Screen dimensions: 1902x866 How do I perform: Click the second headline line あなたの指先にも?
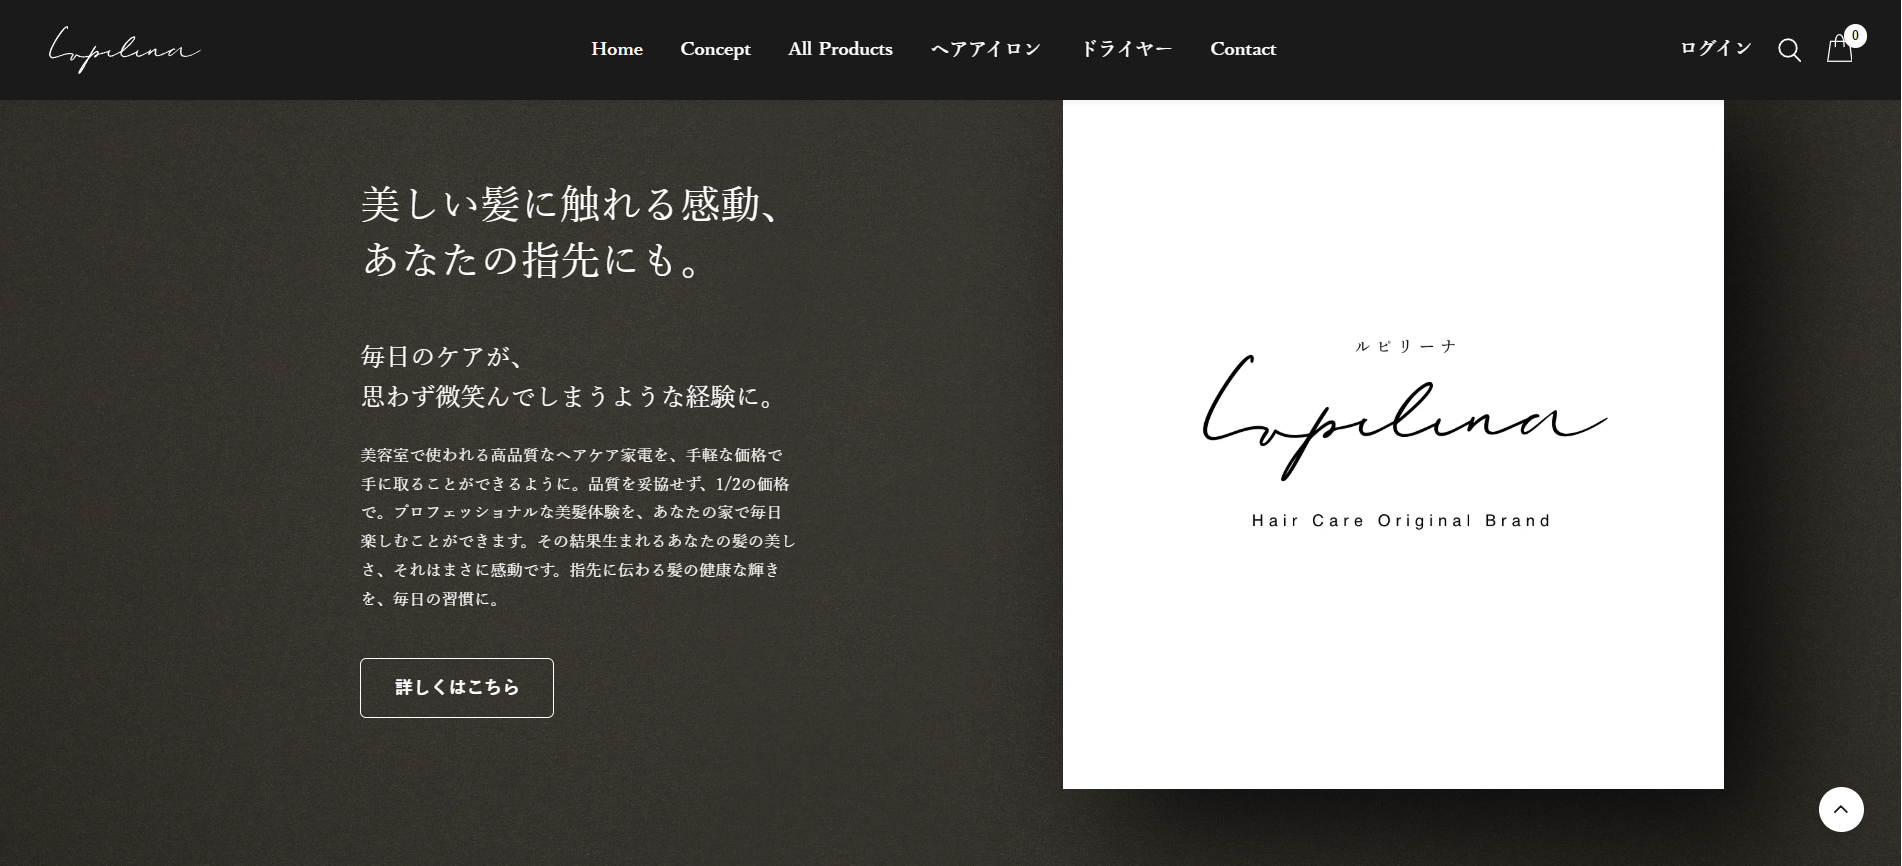(x=533, y=261)
